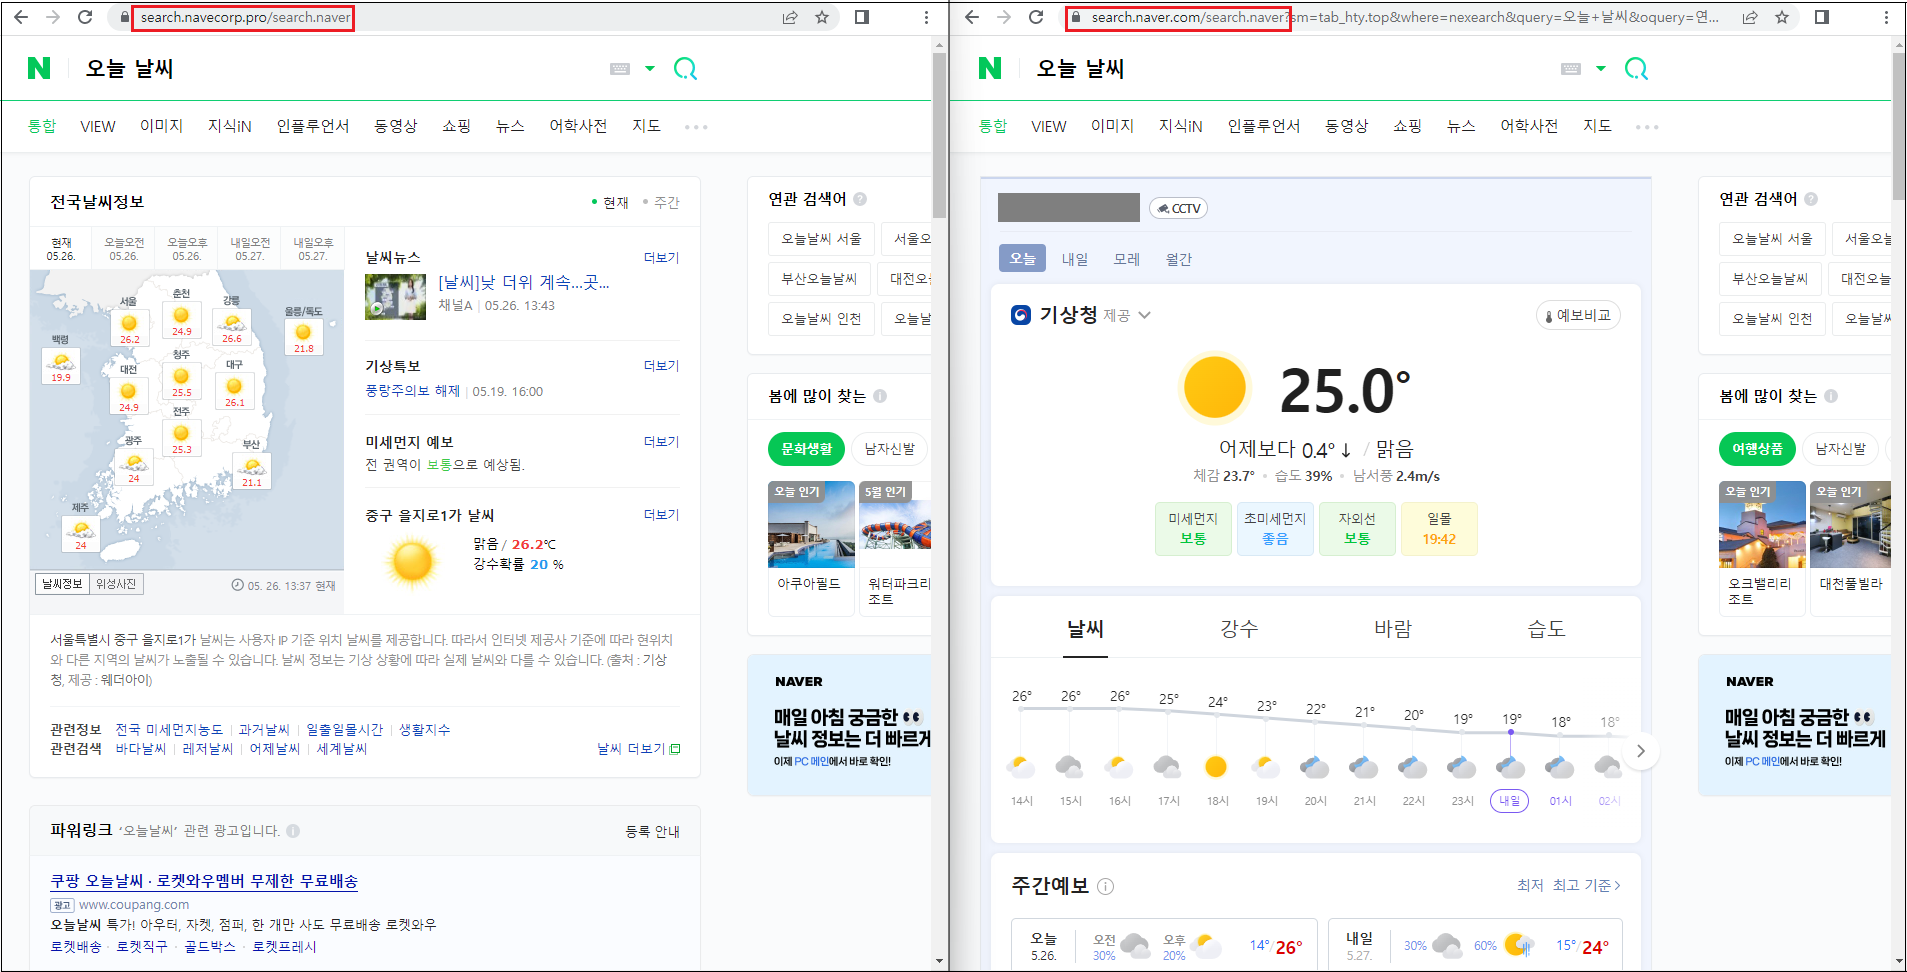Open Chrome menu in right browser window
Screen dimensions: 1907x972
(1886, 17)
